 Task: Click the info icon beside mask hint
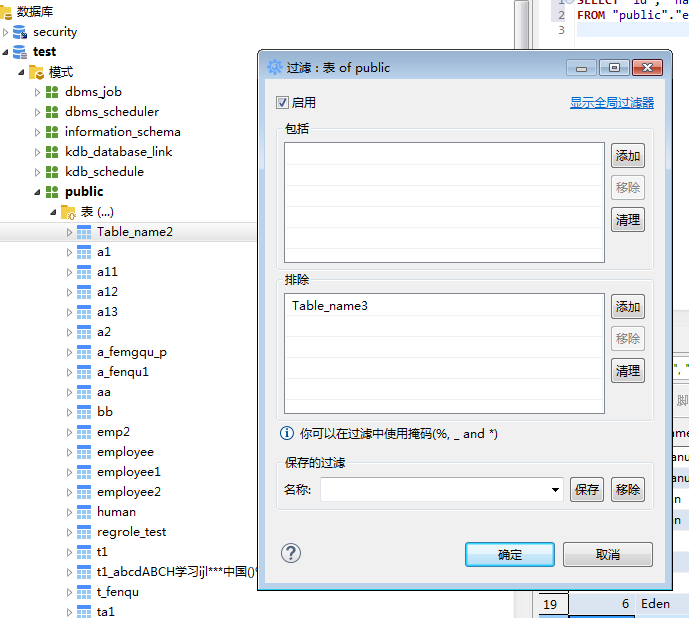(287, 433)
